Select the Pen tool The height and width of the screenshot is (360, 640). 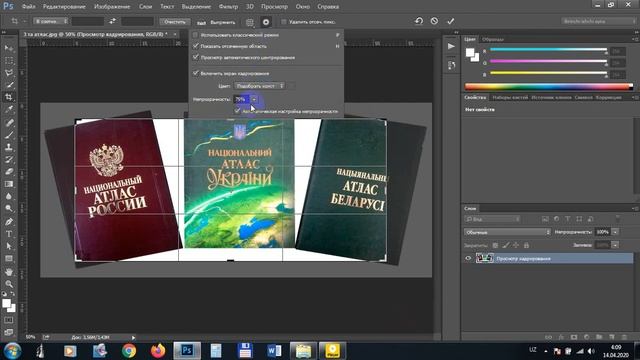pyautogui.click(x=9, y=222)
